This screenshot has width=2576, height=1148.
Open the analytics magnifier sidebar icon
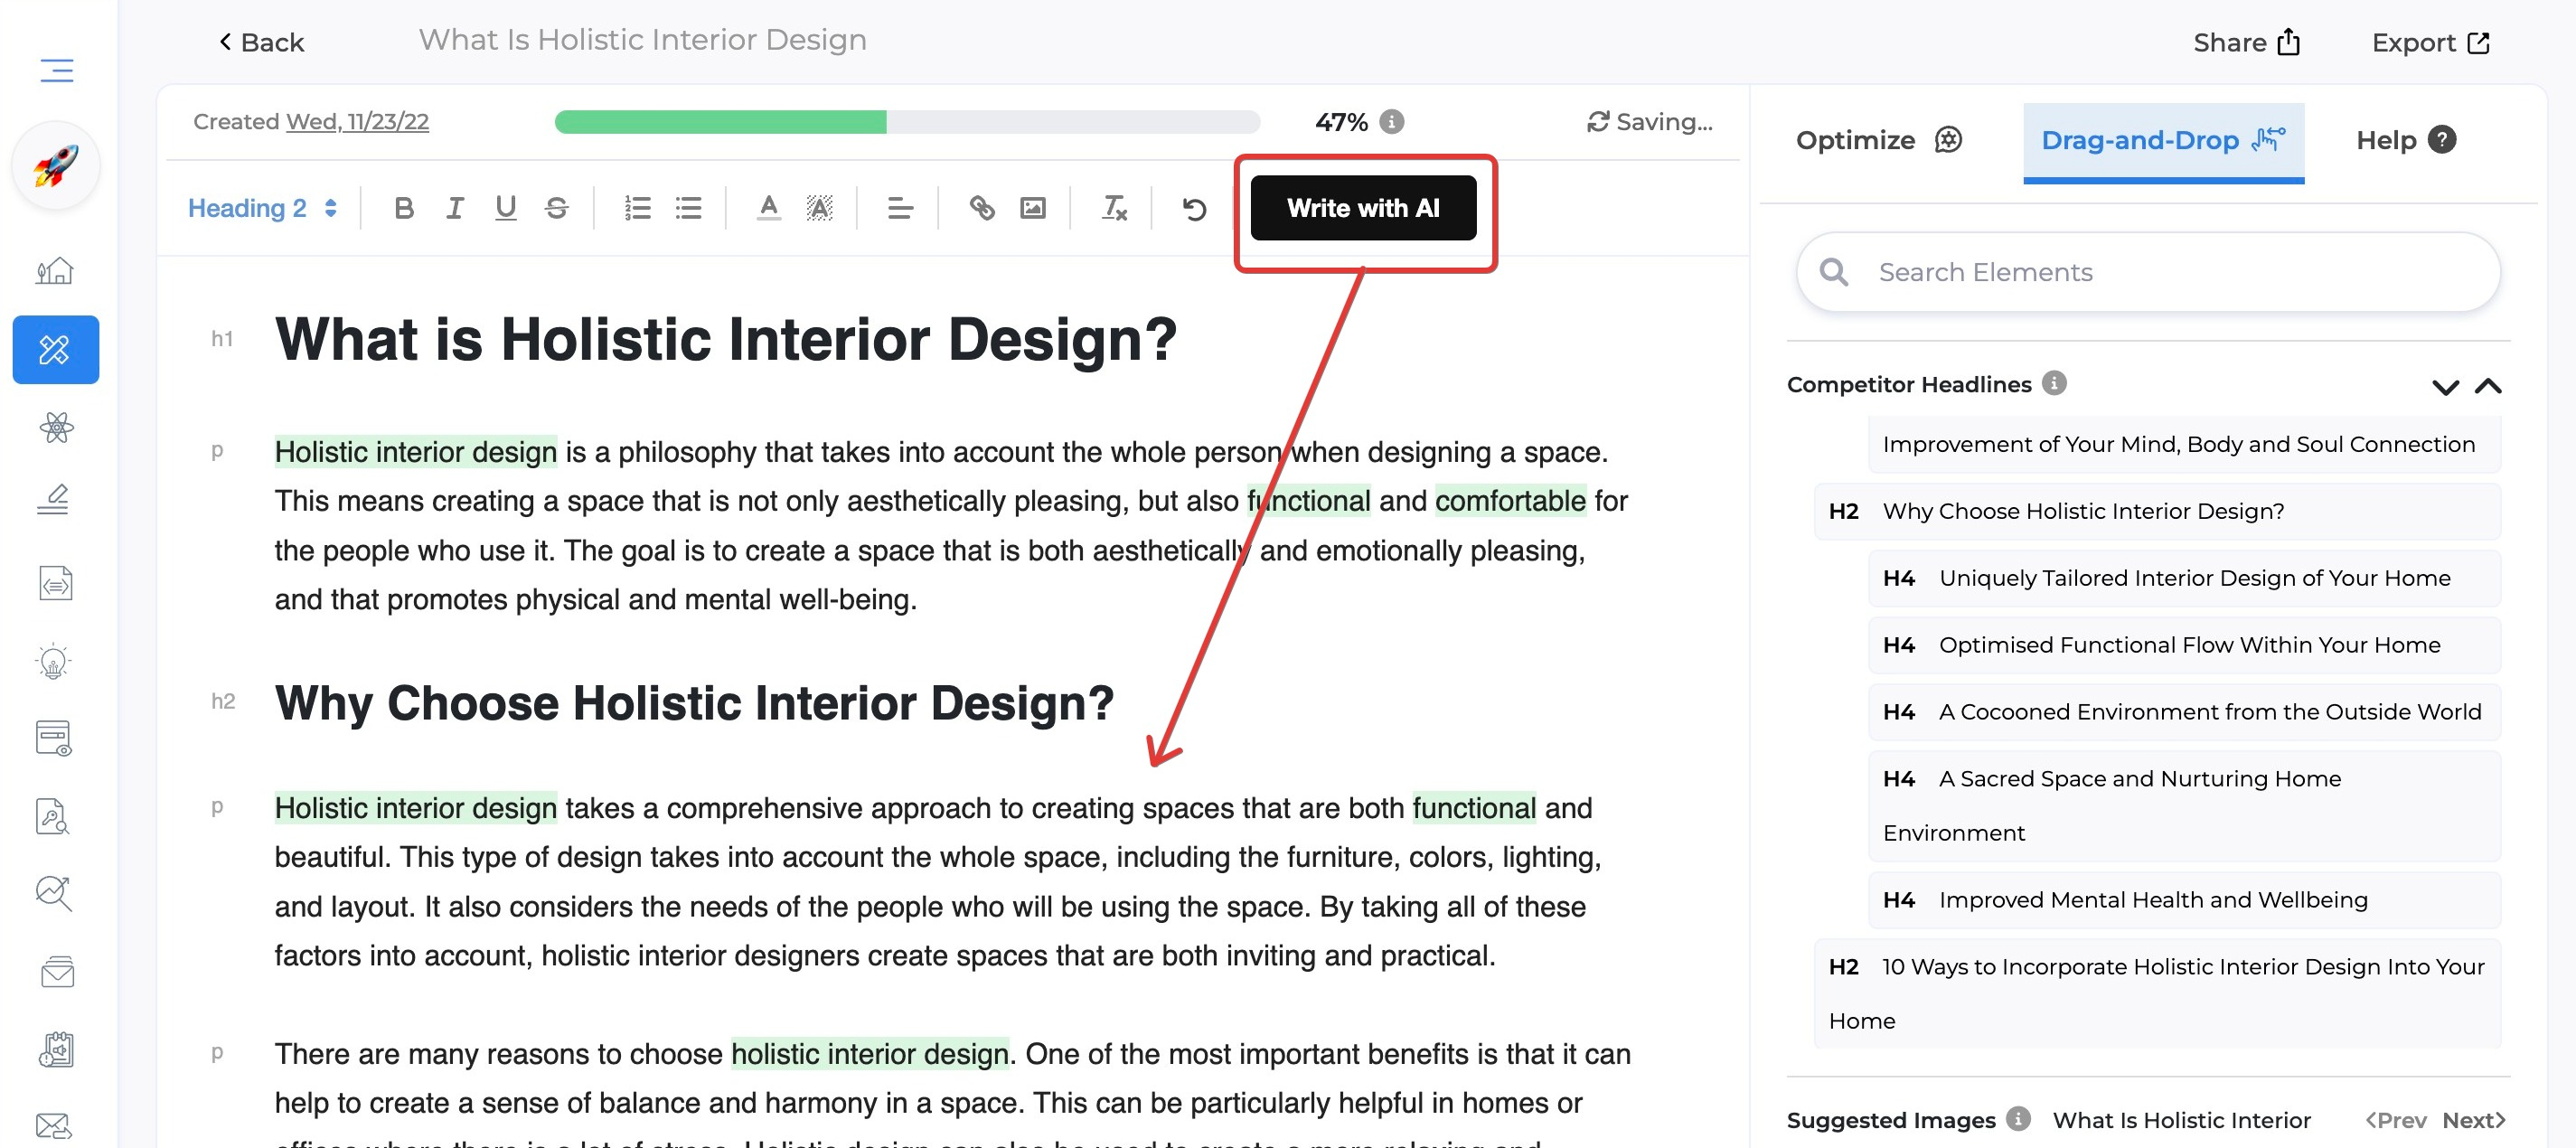tap(53, 893)
